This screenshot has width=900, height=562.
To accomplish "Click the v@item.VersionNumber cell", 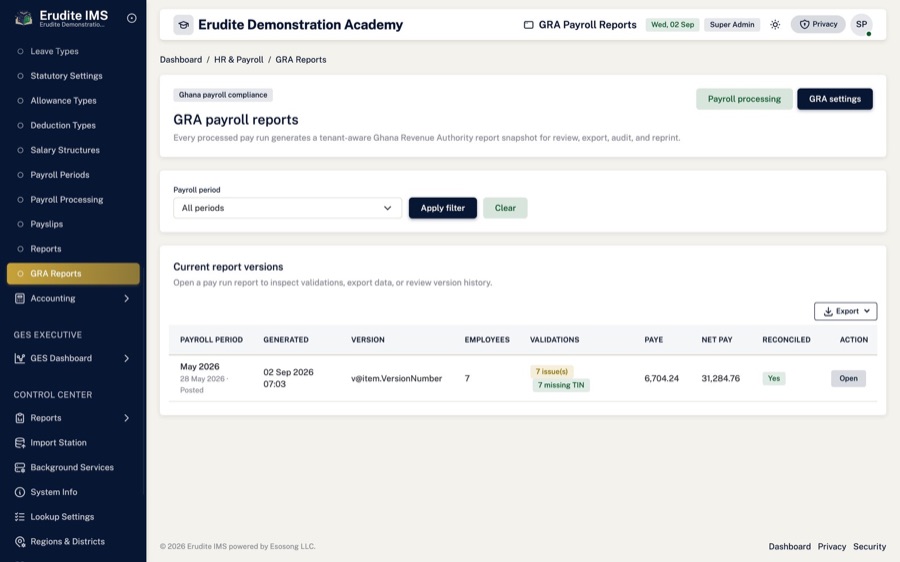I will tap(397, 378).
